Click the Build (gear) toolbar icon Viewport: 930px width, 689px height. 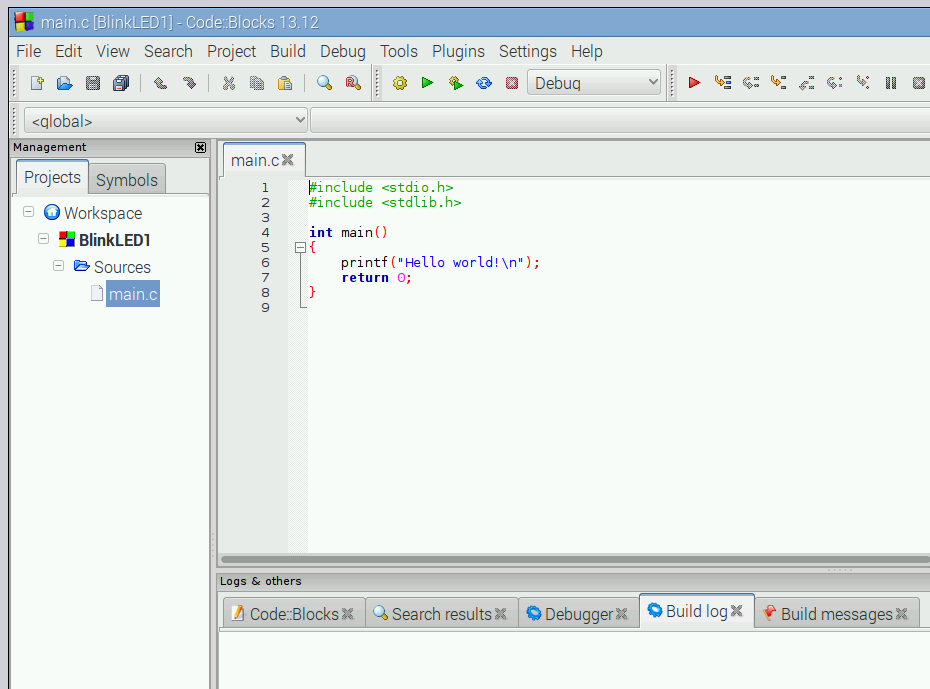[x=399, y=82]
